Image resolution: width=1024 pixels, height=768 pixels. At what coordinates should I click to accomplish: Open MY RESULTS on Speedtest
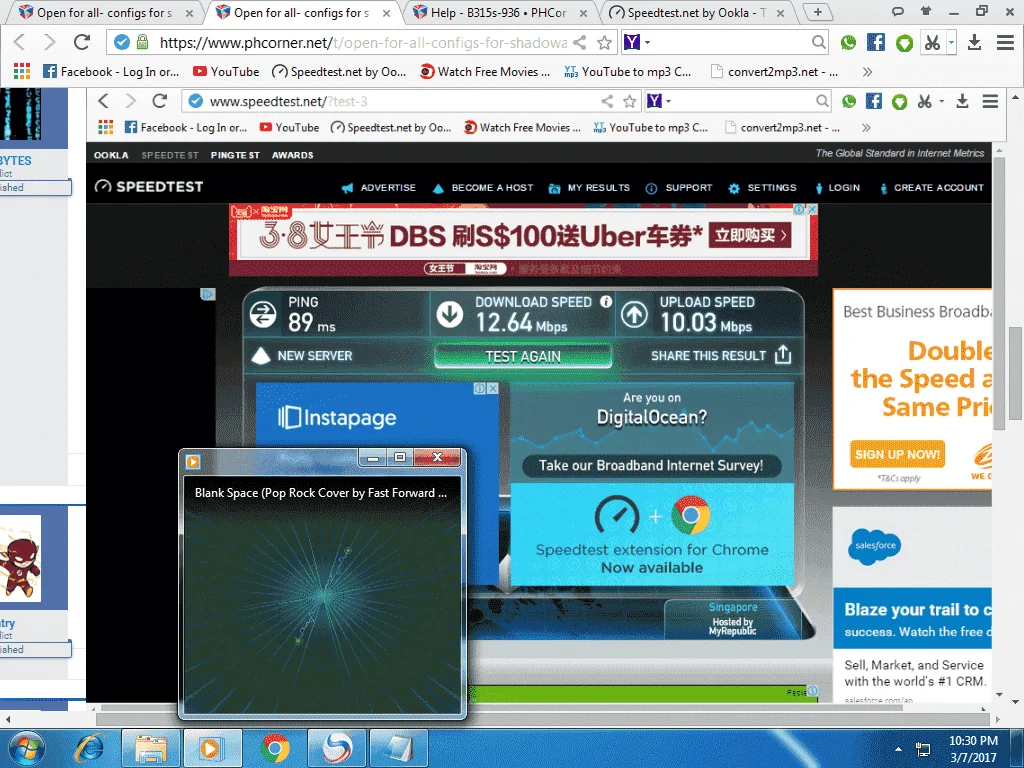[x=590, y=187]
